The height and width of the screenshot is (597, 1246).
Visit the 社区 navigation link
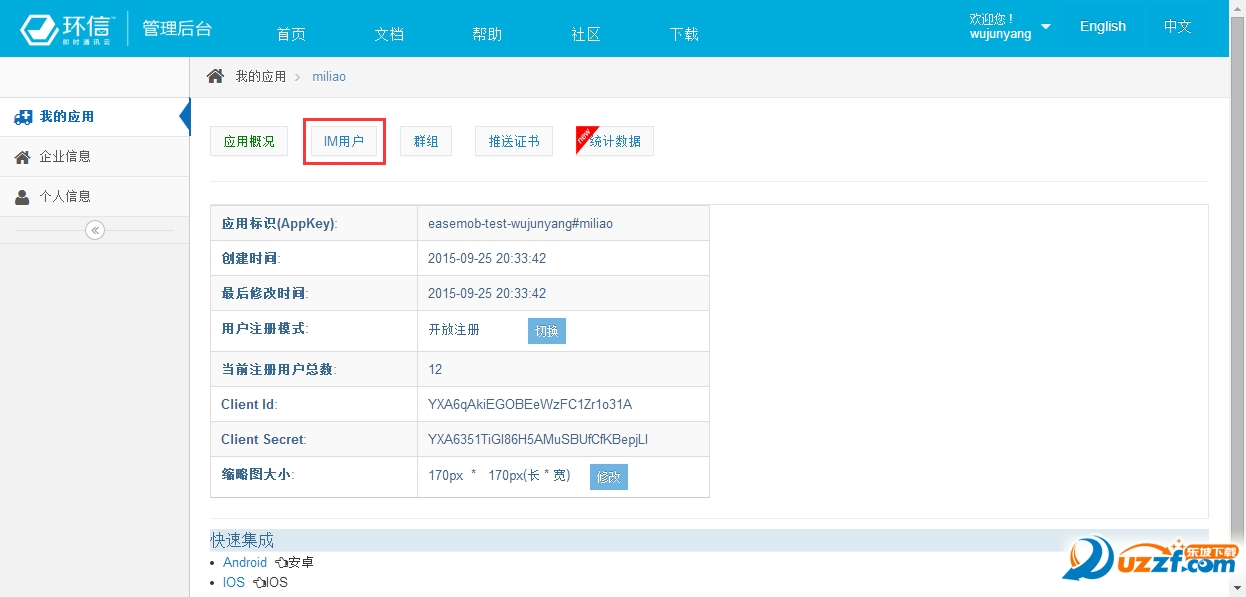tap(586, 34)
